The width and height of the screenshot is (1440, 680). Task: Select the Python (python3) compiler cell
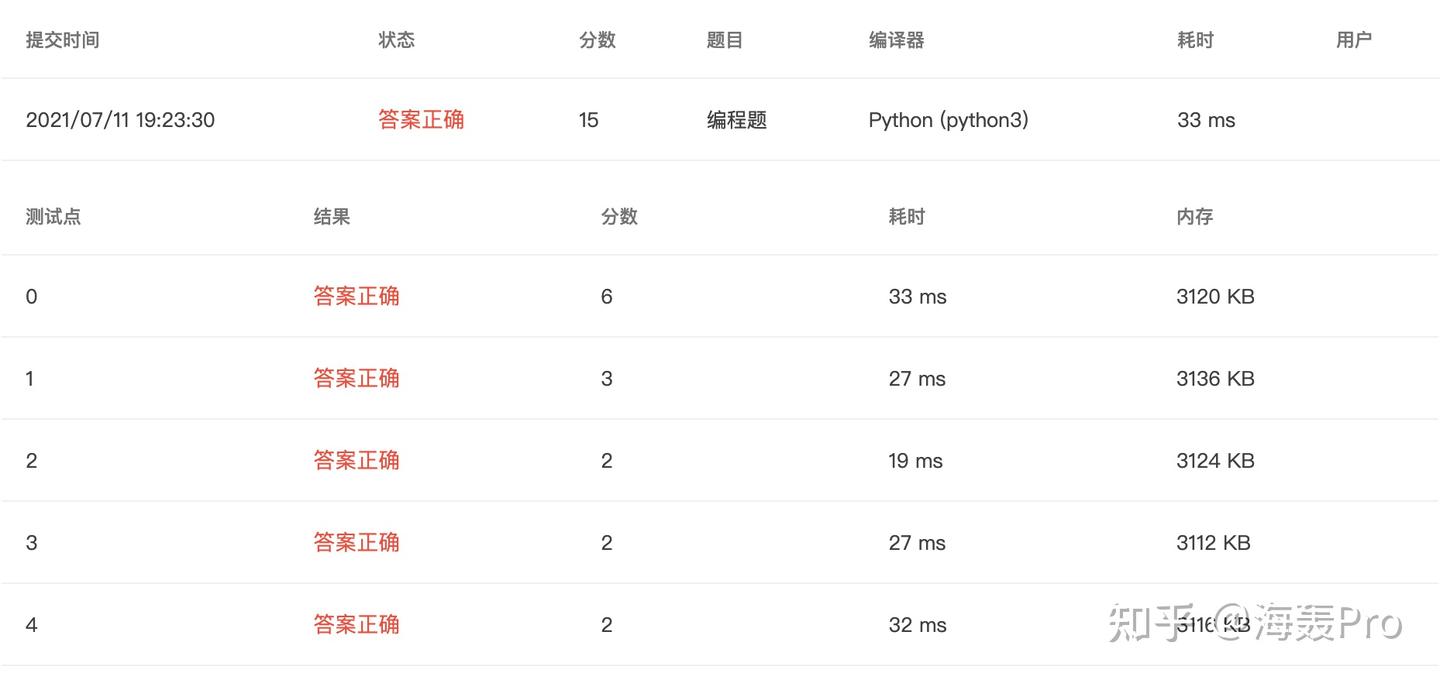coord(948,120)
